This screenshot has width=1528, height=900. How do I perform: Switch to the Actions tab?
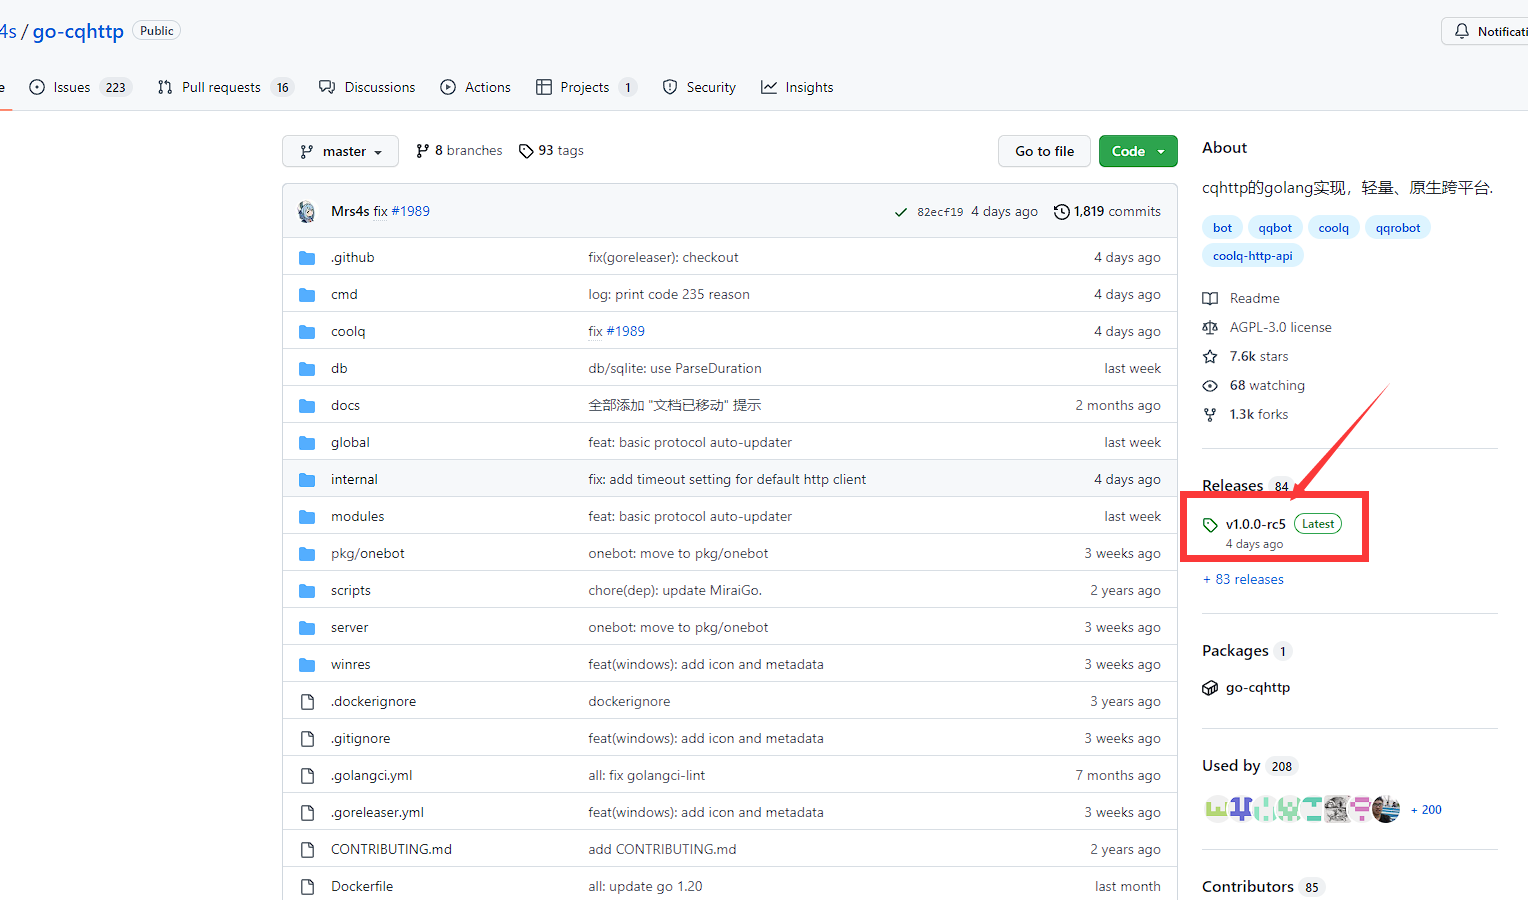point(476,87)
